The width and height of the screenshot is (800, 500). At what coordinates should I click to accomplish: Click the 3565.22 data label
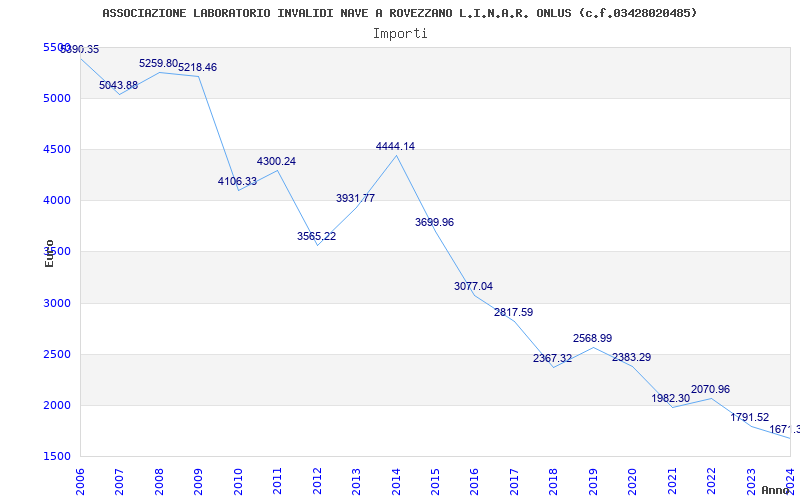316,236
